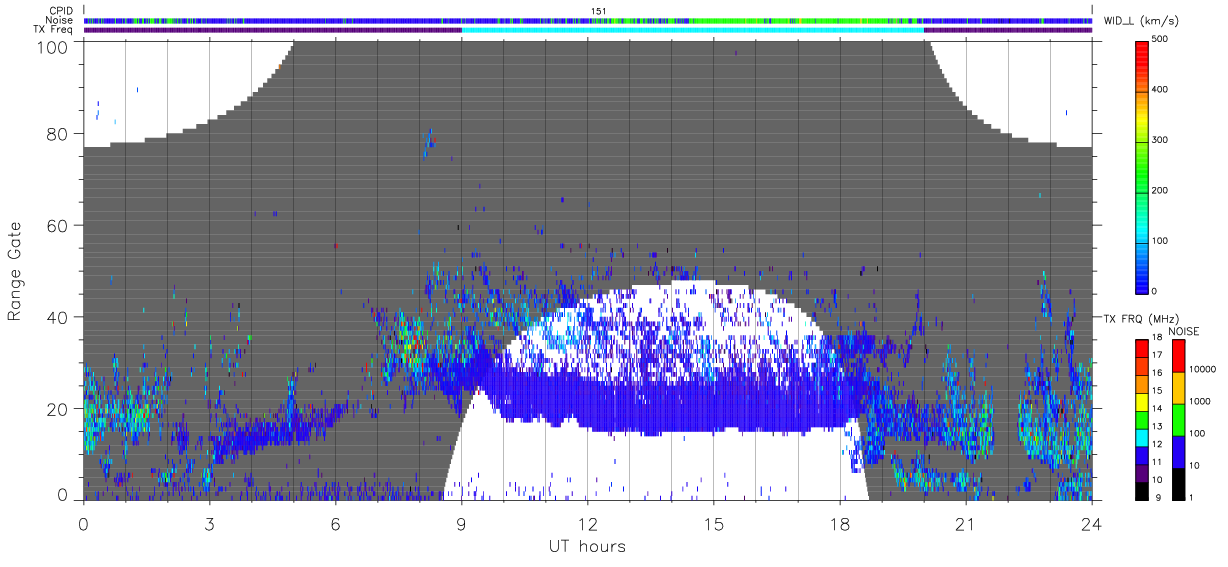The image size is (1228, 567).
Task: Click the 15 tick on the UT hours axis
Action: pyautogui.click(x=714, y=524)
